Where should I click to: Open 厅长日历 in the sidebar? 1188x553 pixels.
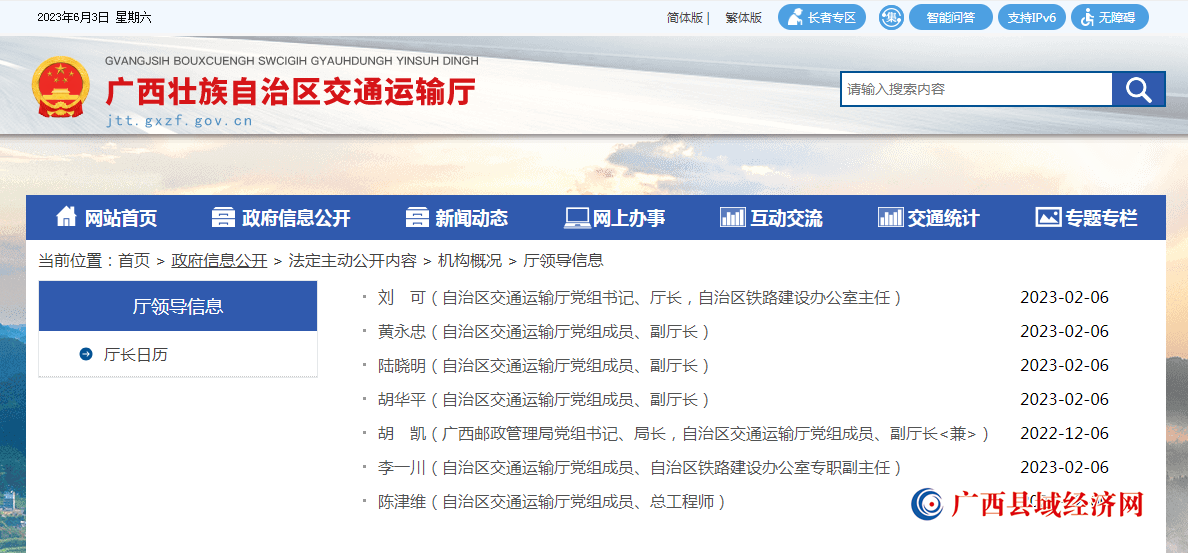coord(136,354)
